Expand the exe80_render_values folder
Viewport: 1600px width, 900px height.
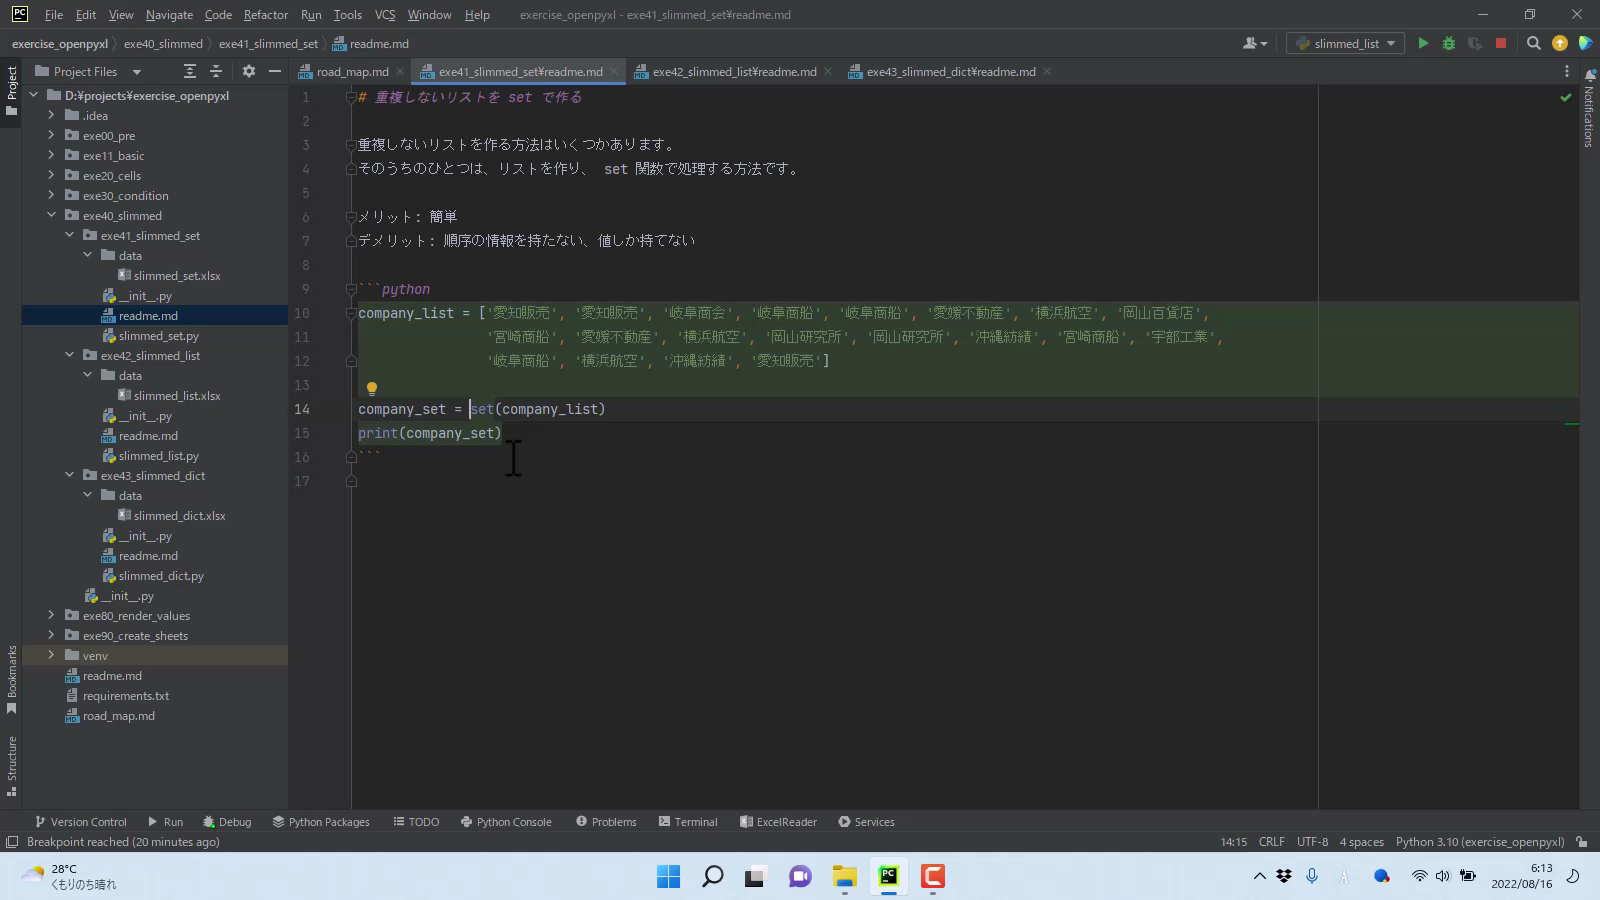click(51, 616)
